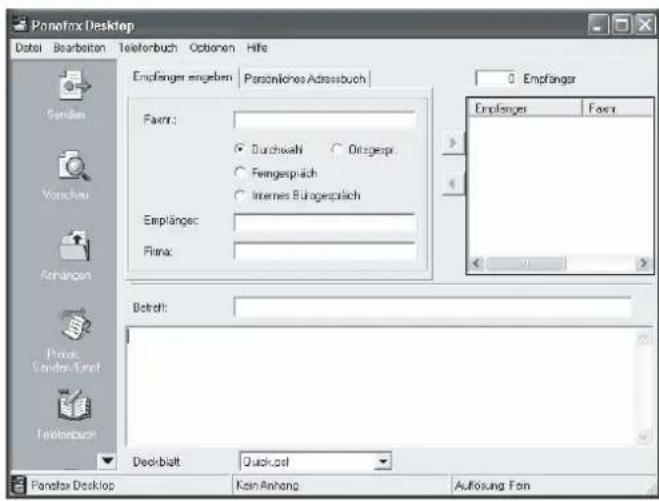Click the Empfänger name input field

[324, 223]
